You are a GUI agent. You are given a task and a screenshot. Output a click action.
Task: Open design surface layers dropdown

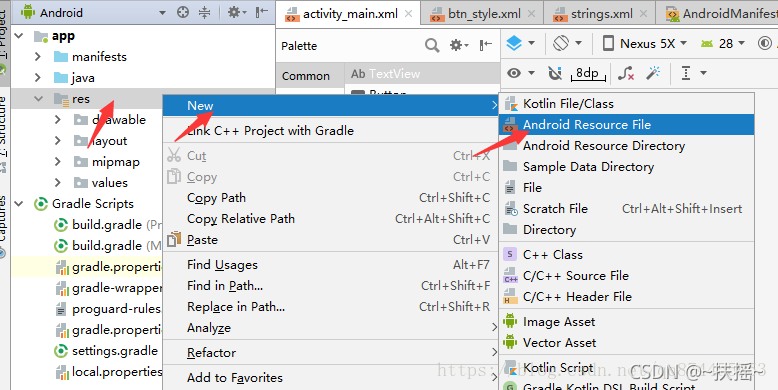[520, 43]
